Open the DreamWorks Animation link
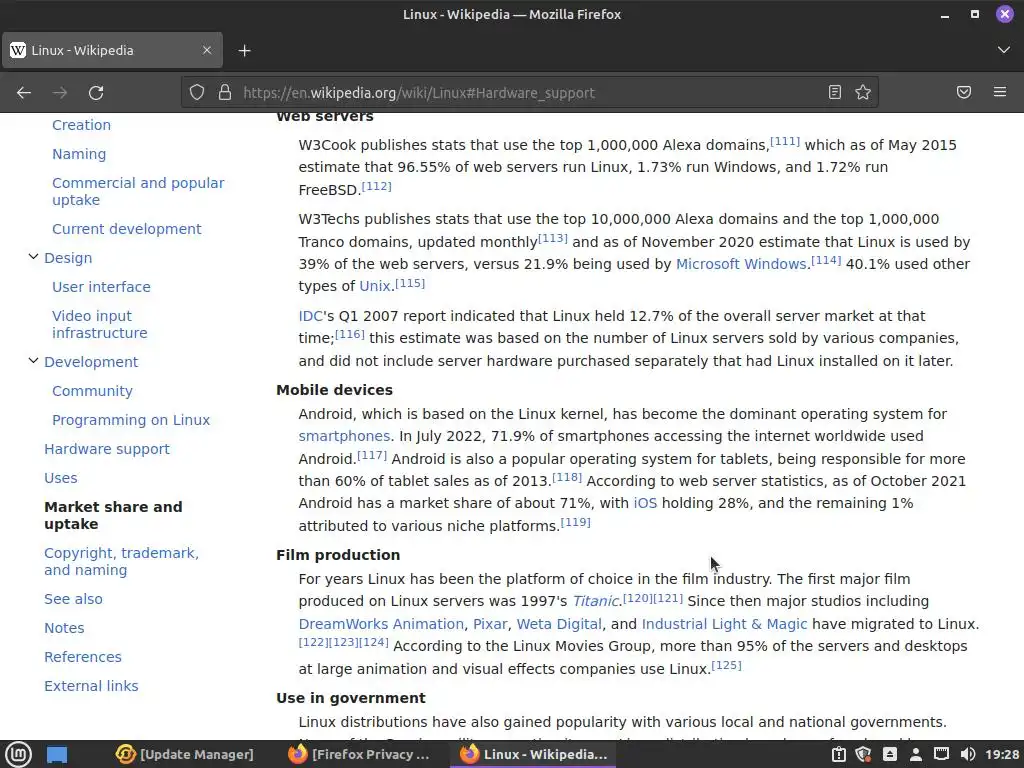The height and width of the screenshot is (768, 1024). (x=381, y=624)
